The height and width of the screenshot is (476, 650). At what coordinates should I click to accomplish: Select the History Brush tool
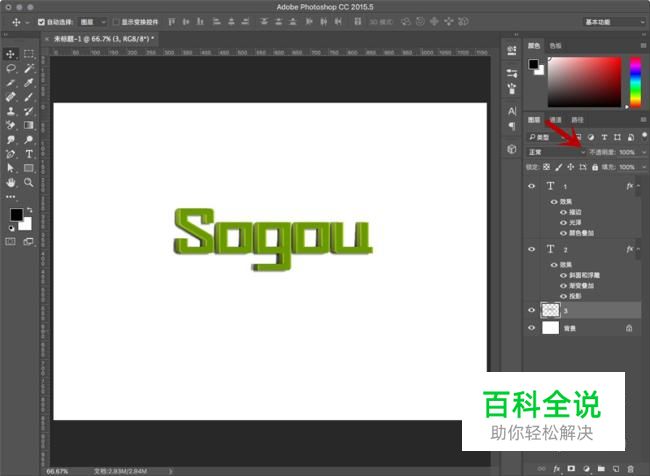(29, 111)
